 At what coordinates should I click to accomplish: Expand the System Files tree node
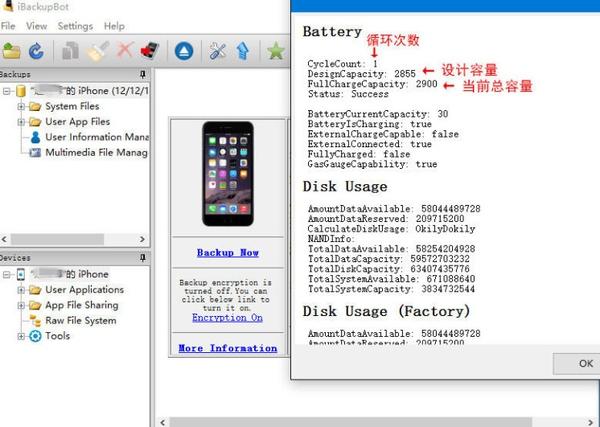tap(21, 106)
